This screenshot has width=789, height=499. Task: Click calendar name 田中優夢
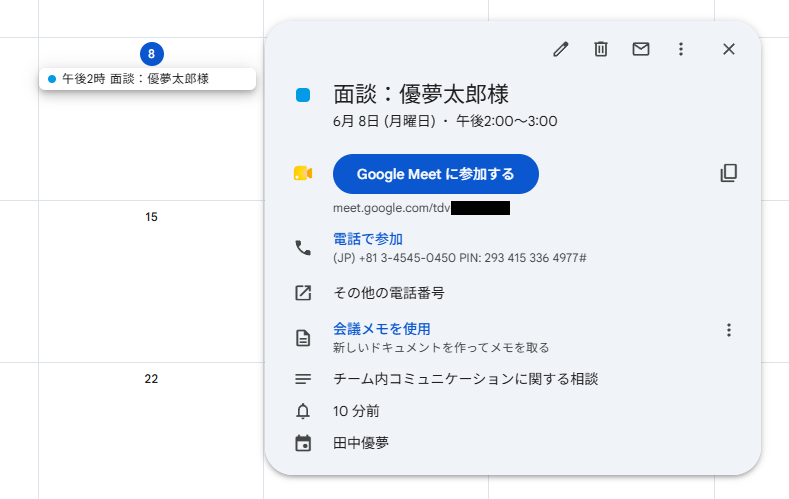(x=361, y=443)
